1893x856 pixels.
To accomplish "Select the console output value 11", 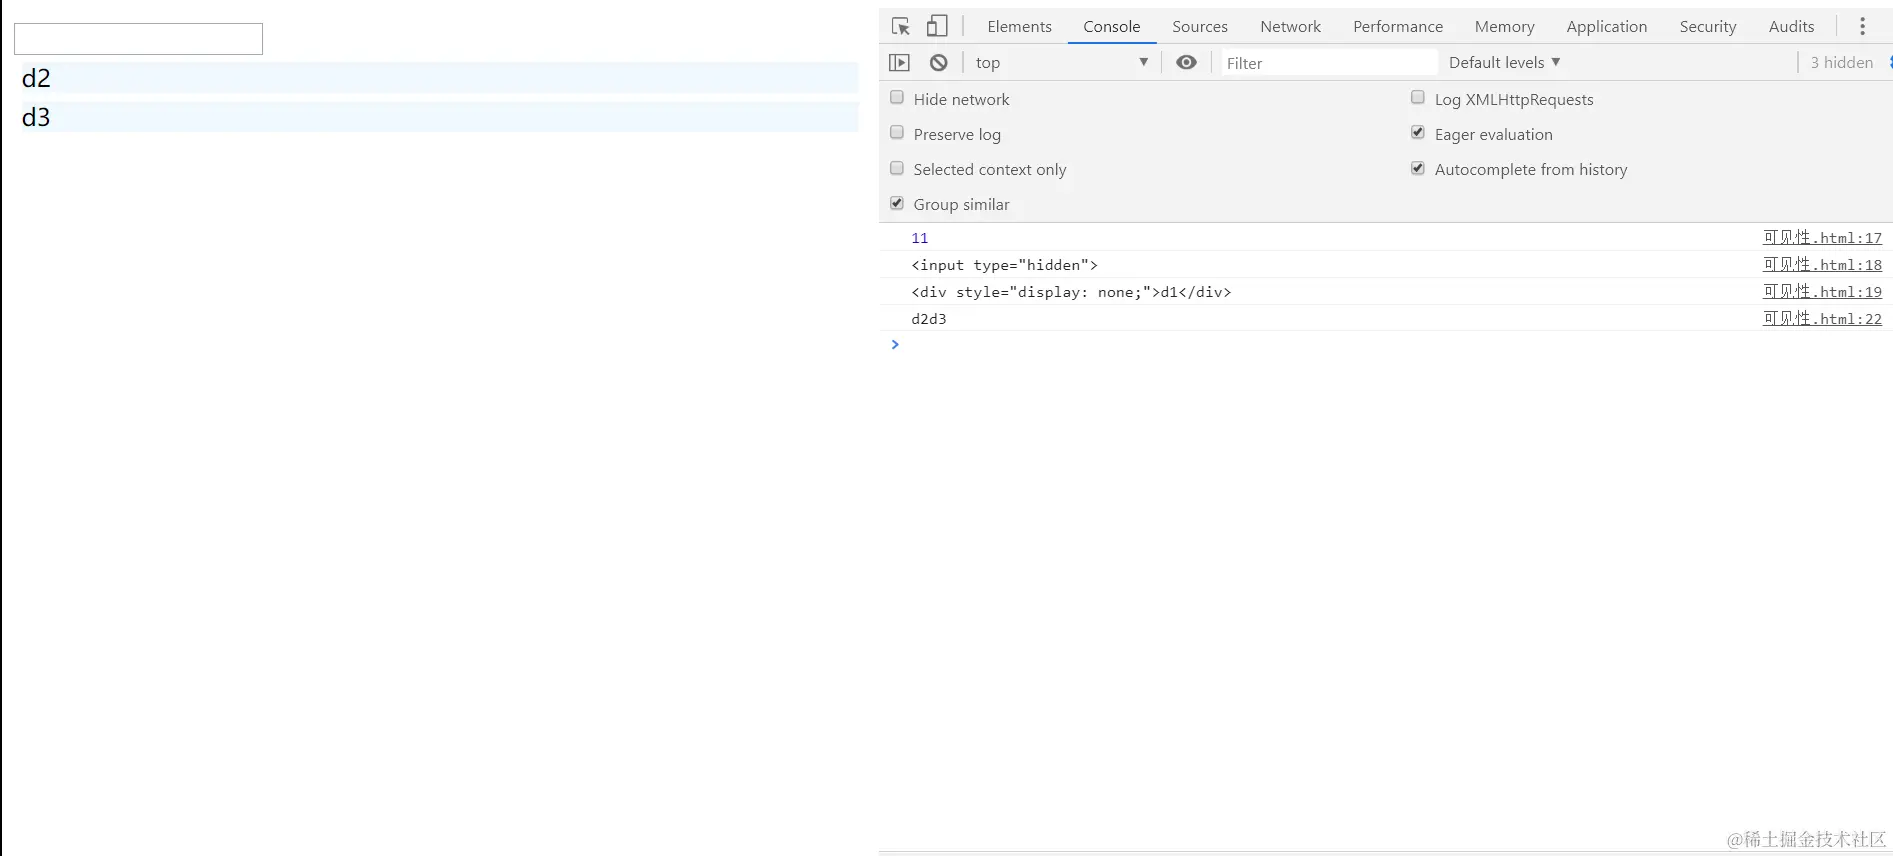I will (920, 238).
